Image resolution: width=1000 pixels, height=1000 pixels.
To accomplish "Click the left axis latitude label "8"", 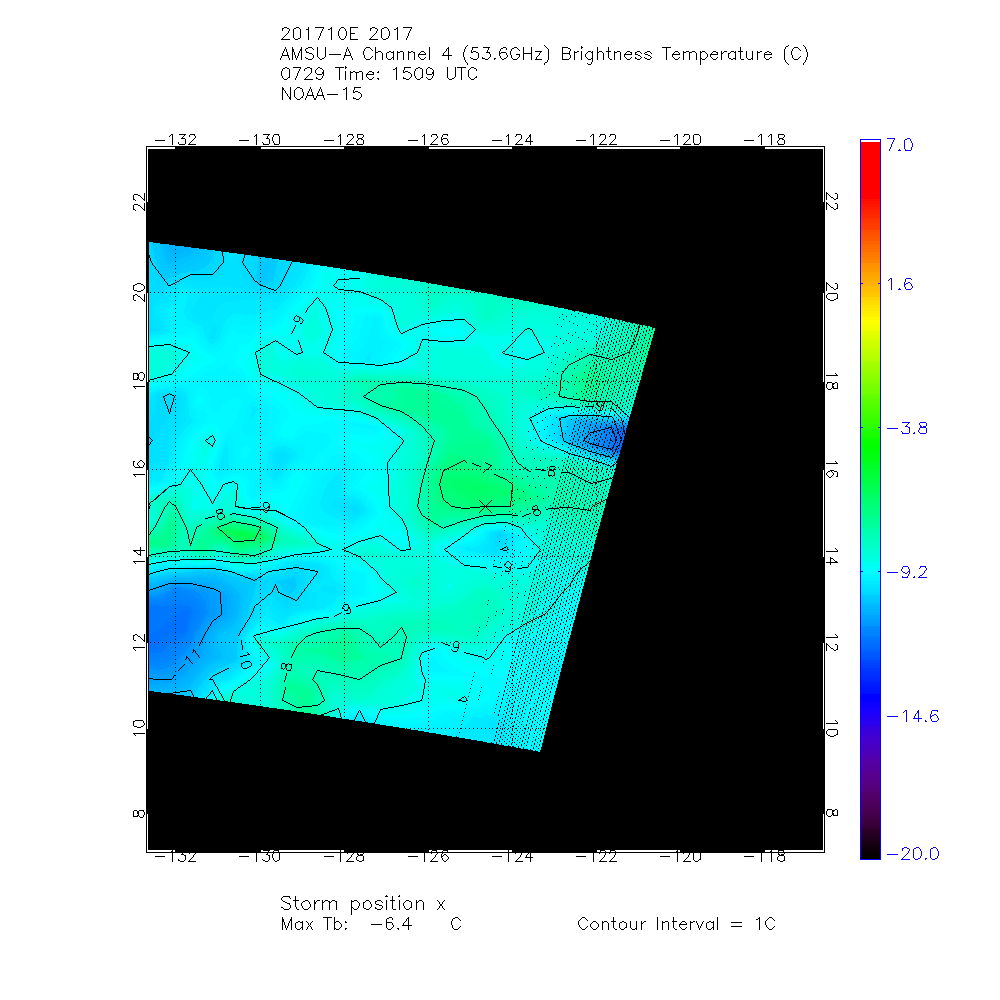I will point(138,814).
